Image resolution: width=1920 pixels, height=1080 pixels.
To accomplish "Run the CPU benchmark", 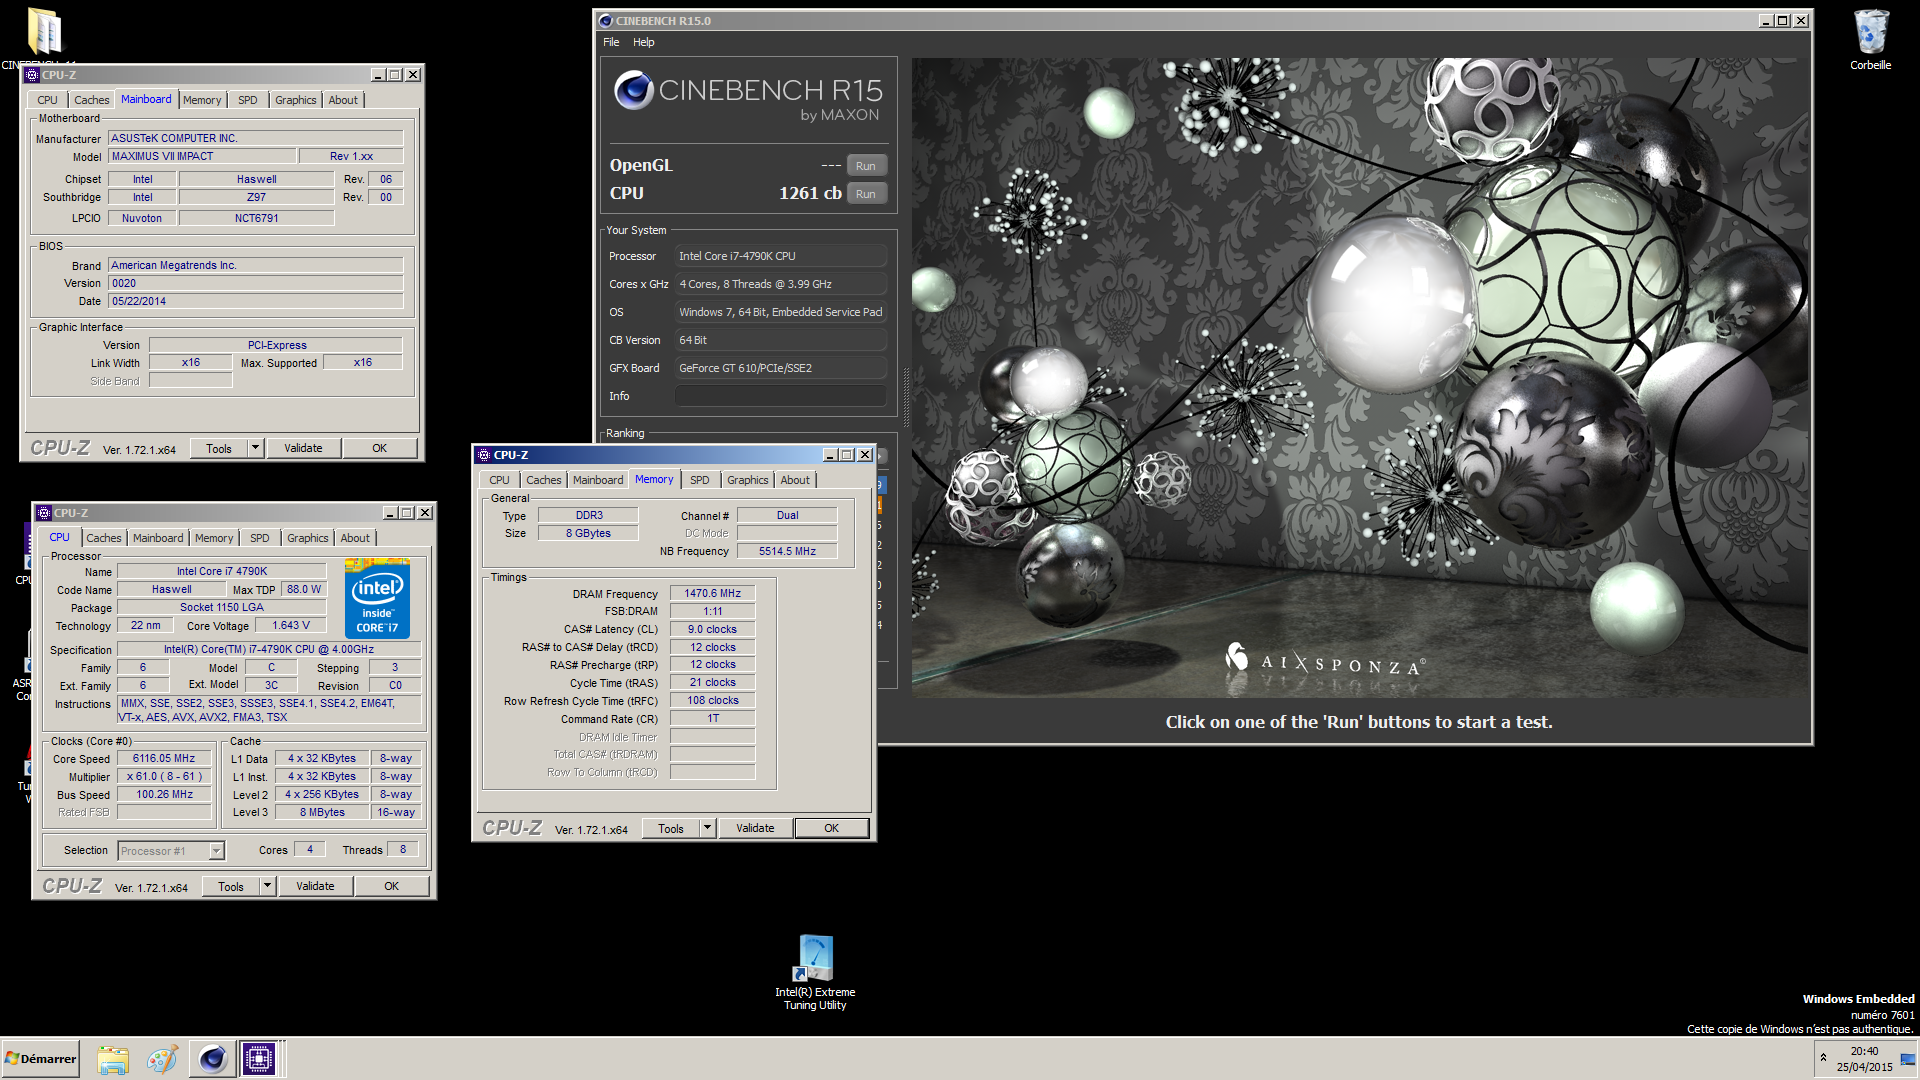I will coord(866,194).
